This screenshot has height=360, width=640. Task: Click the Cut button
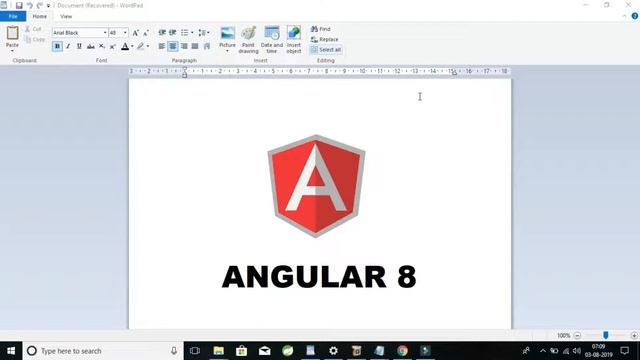(33, 29)
